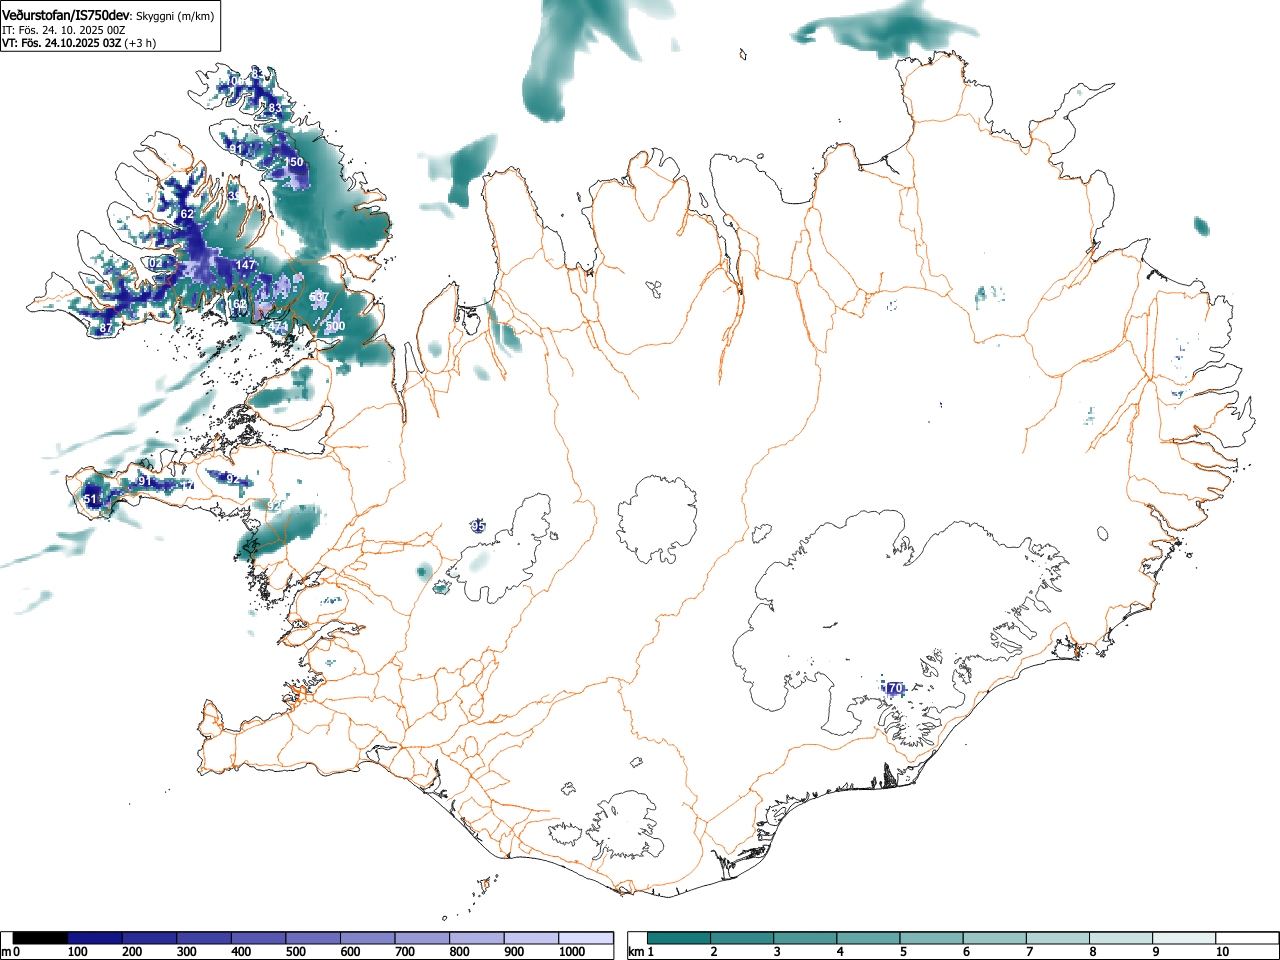
Task: Click the visibility value 62 on the map
Action: (187, 214)
